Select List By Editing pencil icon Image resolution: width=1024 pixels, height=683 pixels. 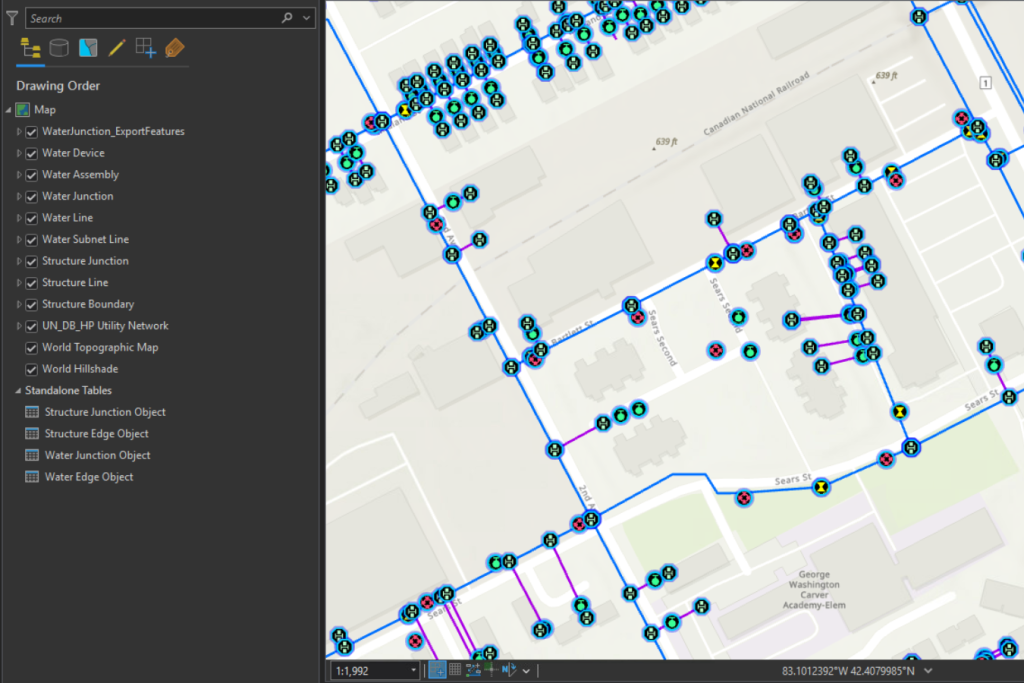(117, 48)
